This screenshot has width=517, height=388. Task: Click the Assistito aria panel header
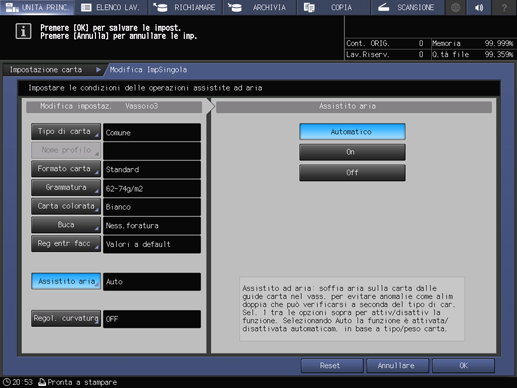[x=354, y=107]
